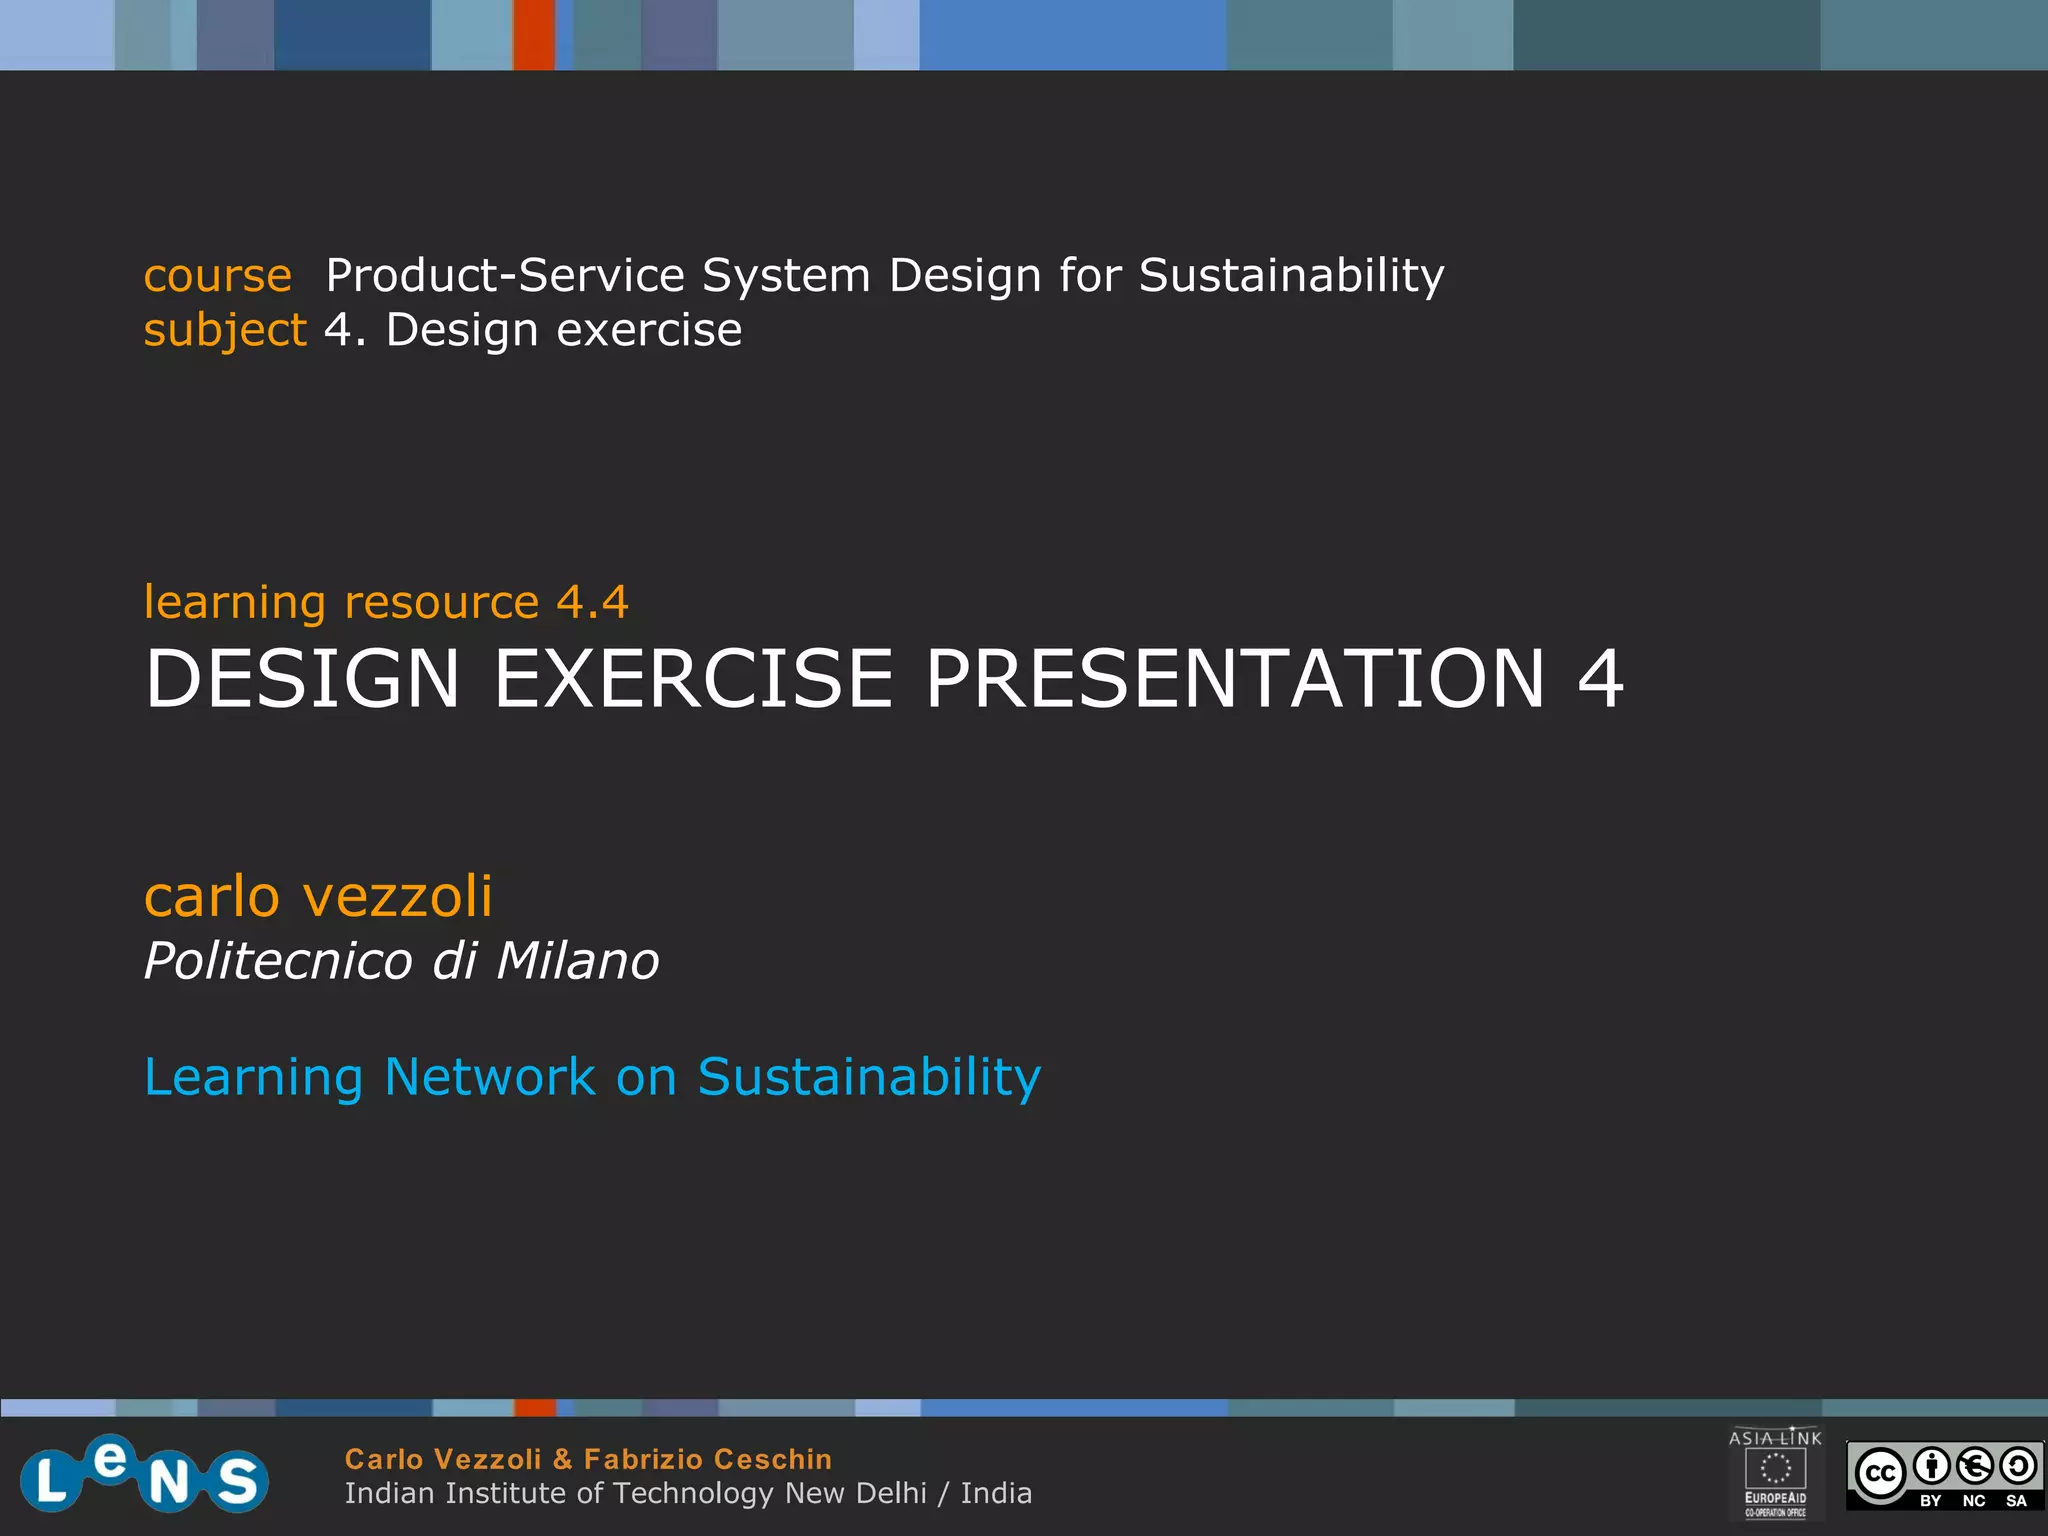Click the Asia Link EuropeAid logo
Image resolution: width=2048 pixels, height=1536 pixels.
pos(1775,1473)
